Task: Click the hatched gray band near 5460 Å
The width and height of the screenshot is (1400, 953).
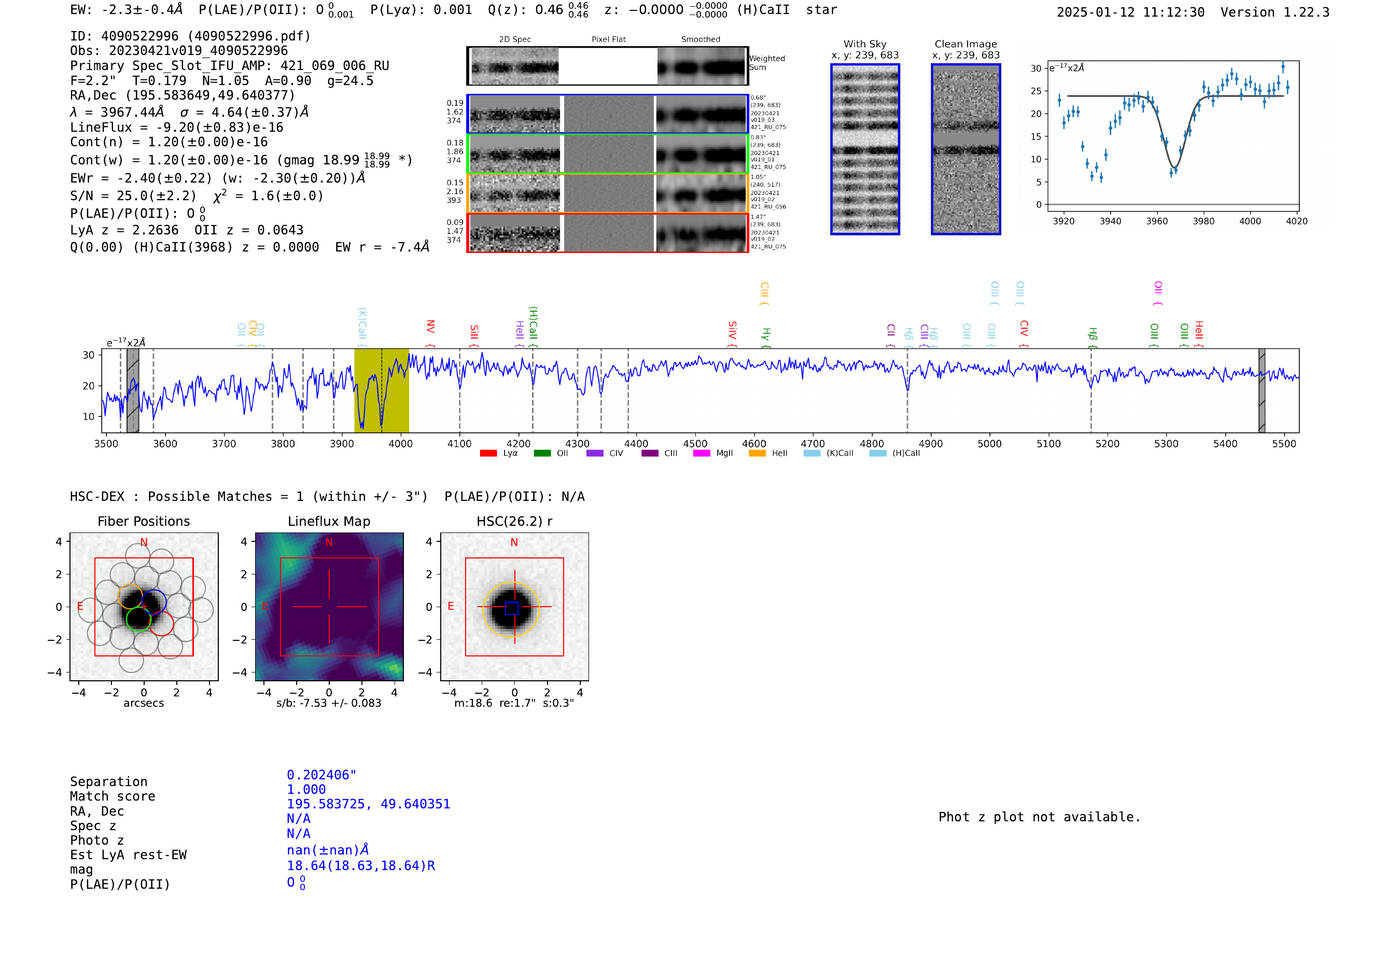Action: point(1261,390)
